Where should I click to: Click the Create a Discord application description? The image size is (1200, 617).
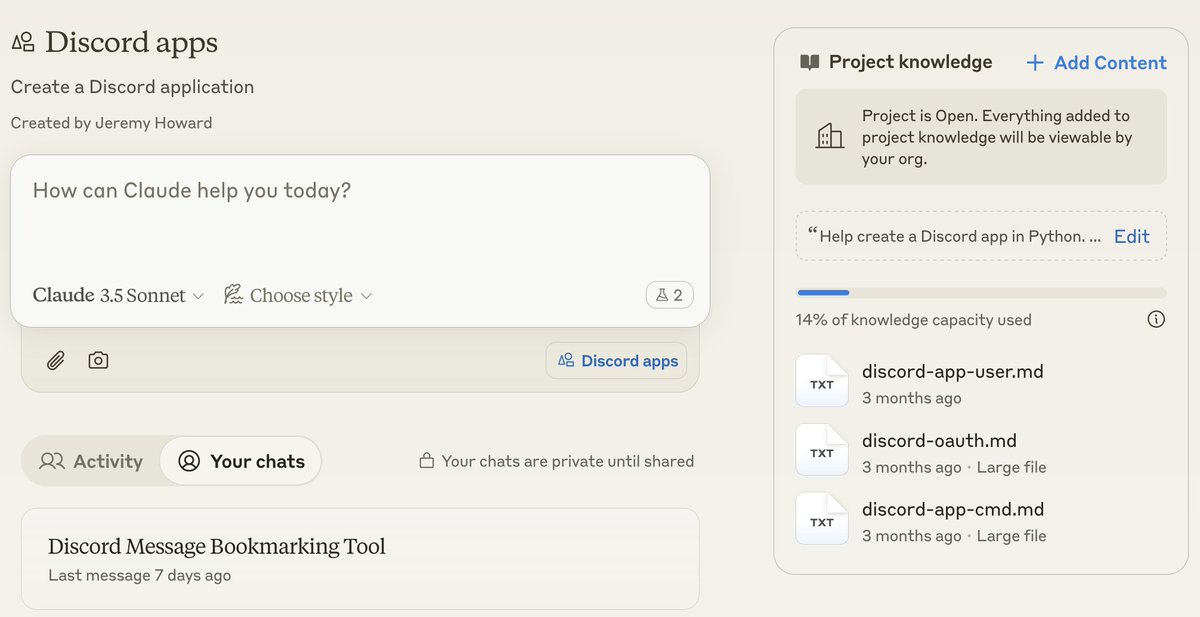(x=132, y=87)
